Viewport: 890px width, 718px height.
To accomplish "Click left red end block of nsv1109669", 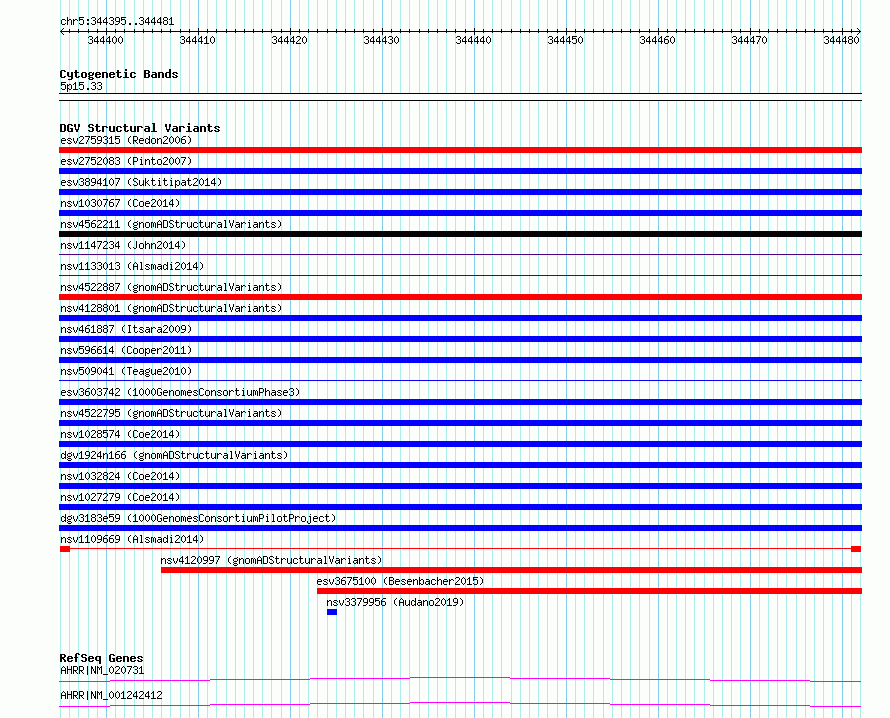I will point(65,549).
